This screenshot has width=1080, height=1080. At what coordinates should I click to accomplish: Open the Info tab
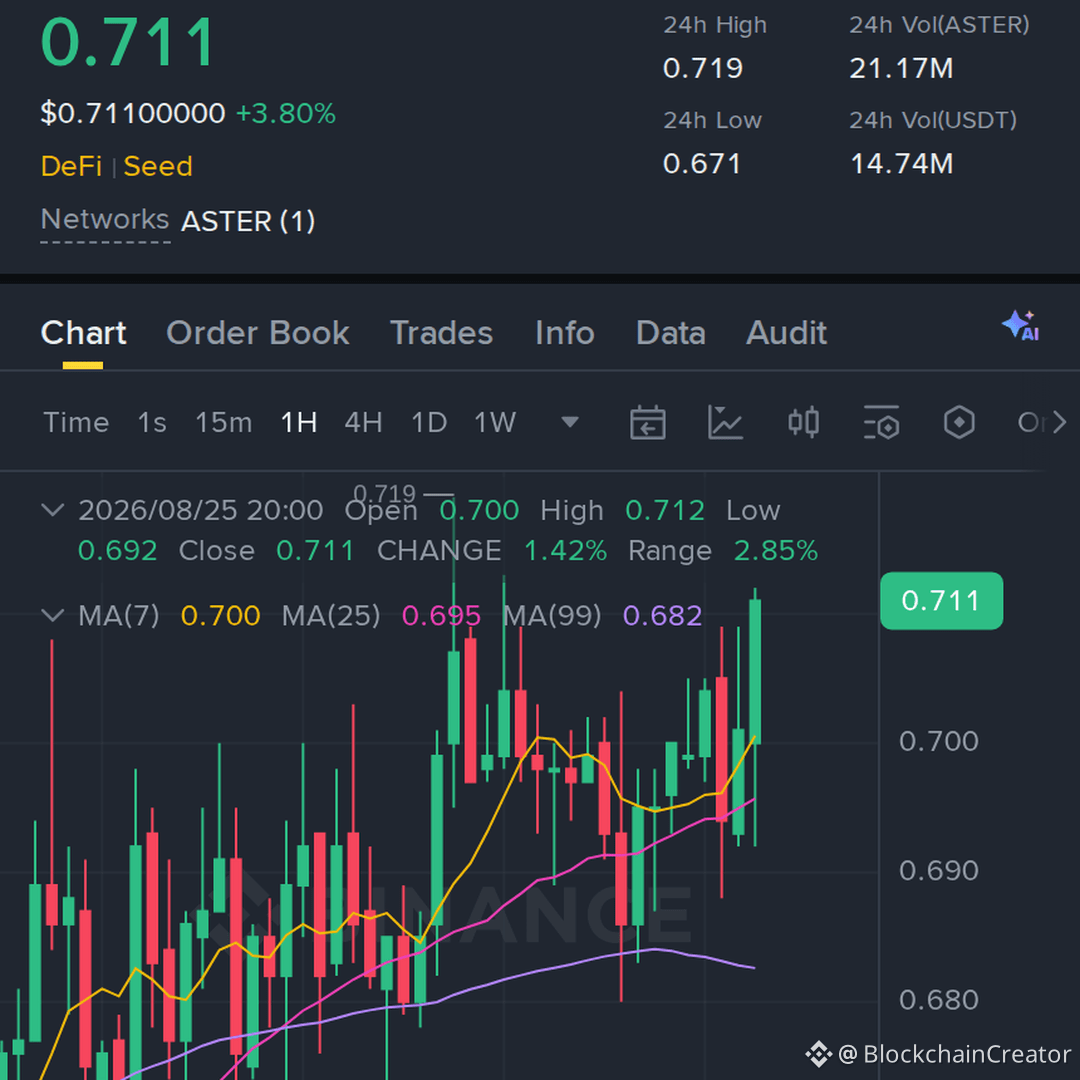click(565, 333)
